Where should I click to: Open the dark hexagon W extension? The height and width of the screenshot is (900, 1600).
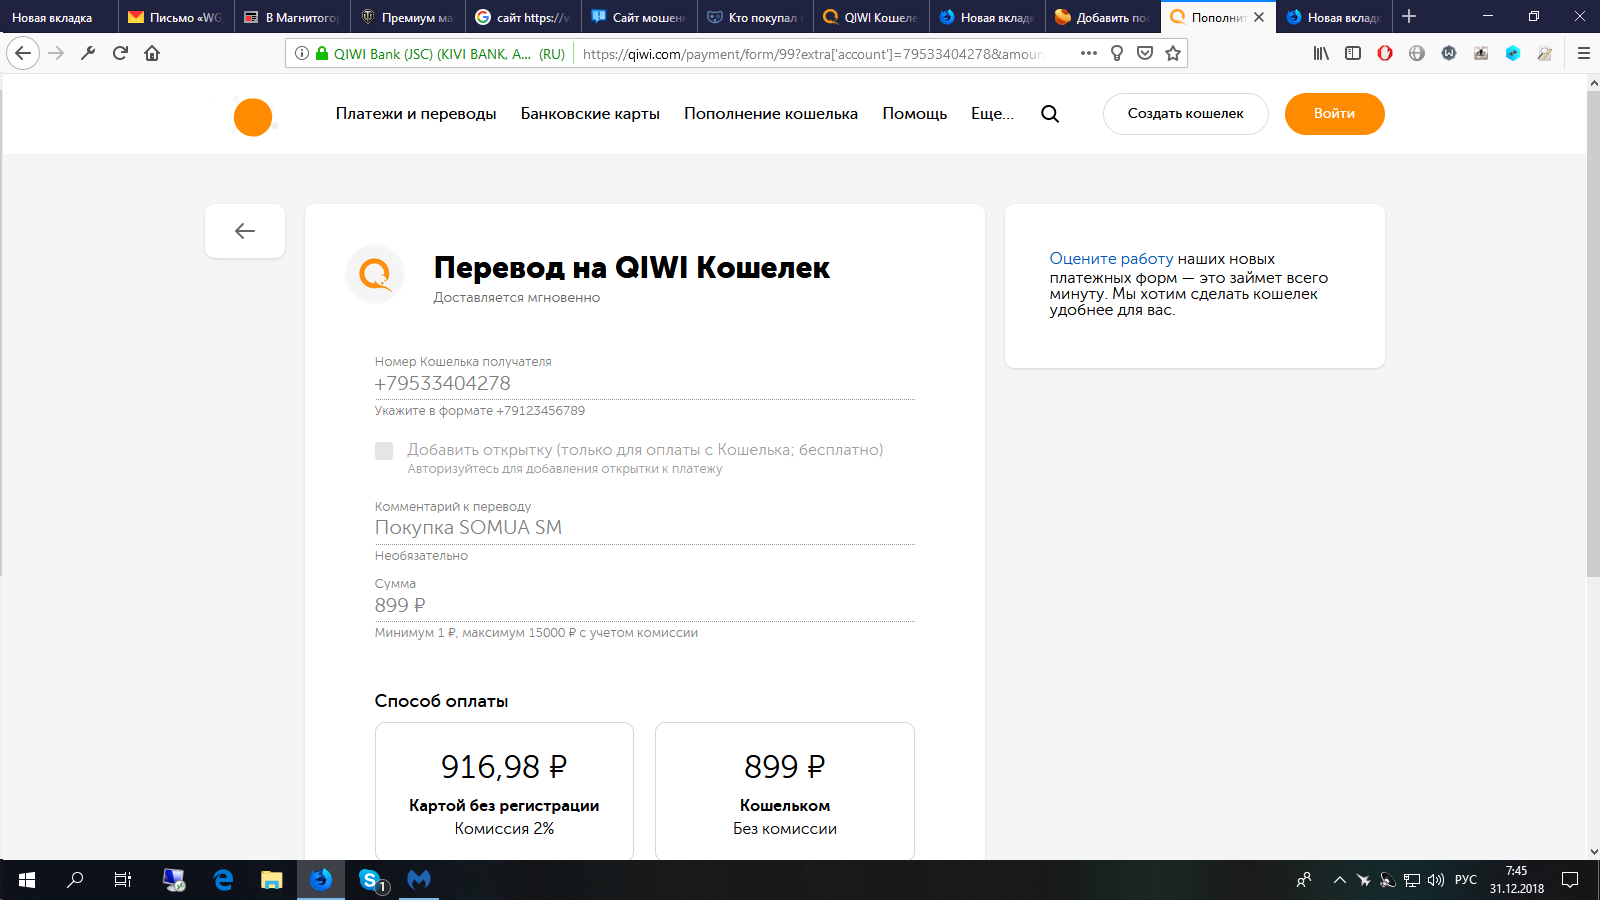pos(1449,53)
